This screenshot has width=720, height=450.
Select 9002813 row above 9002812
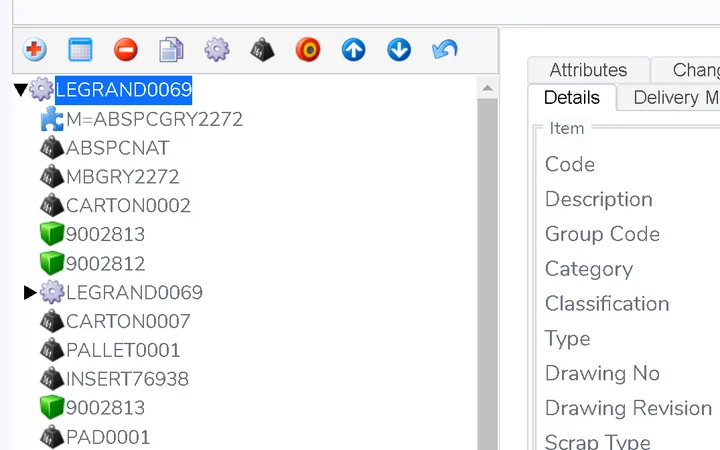click(105, 235)
